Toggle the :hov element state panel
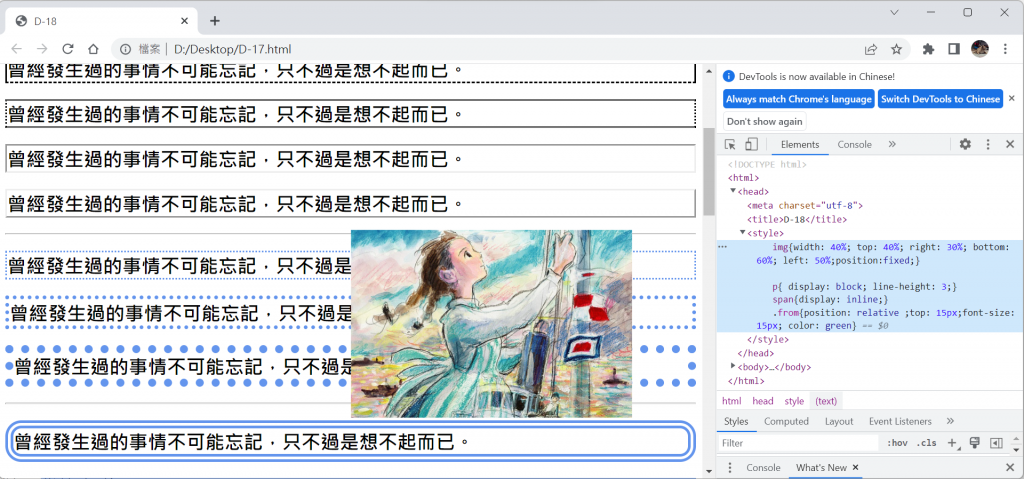 click(x=897, y=443)
